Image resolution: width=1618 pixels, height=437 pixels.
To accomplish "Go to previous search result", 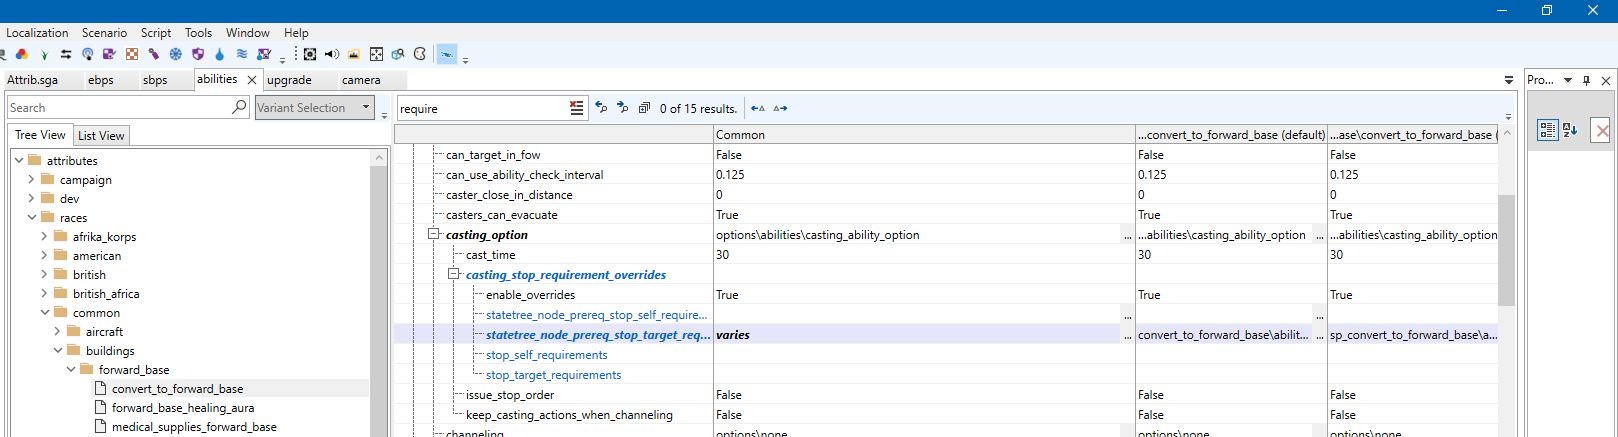I will (601, 108).
